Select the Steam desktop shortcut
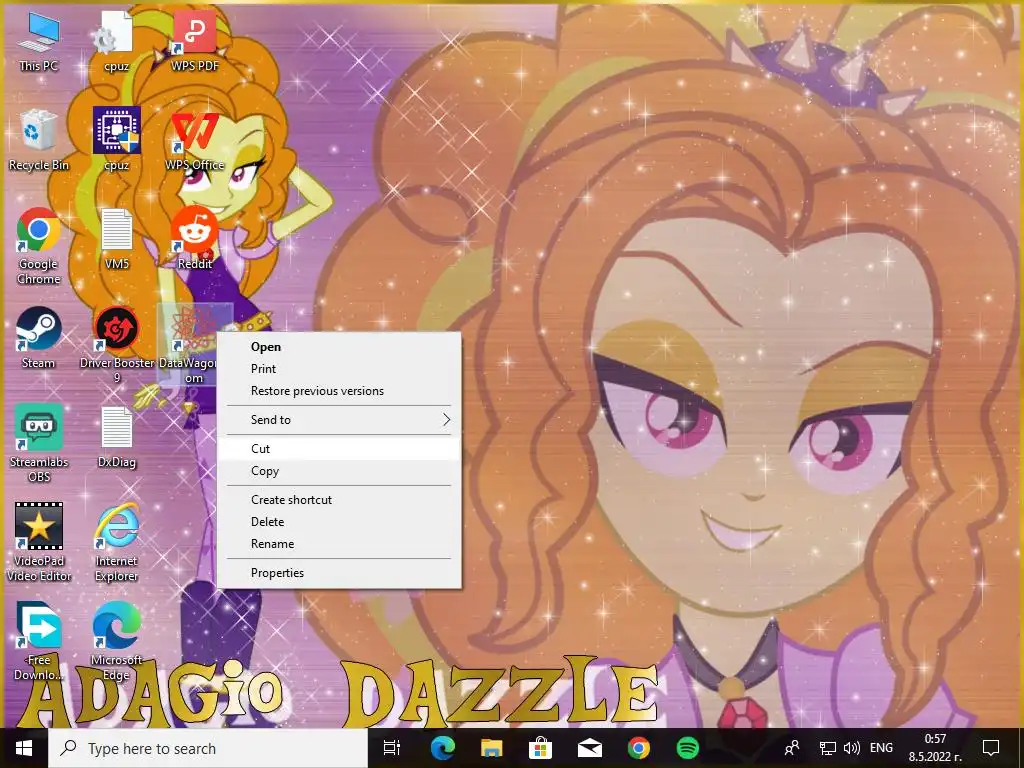Image resolution: width=1024 pixels, height=768 pixels. pos(39,338)
